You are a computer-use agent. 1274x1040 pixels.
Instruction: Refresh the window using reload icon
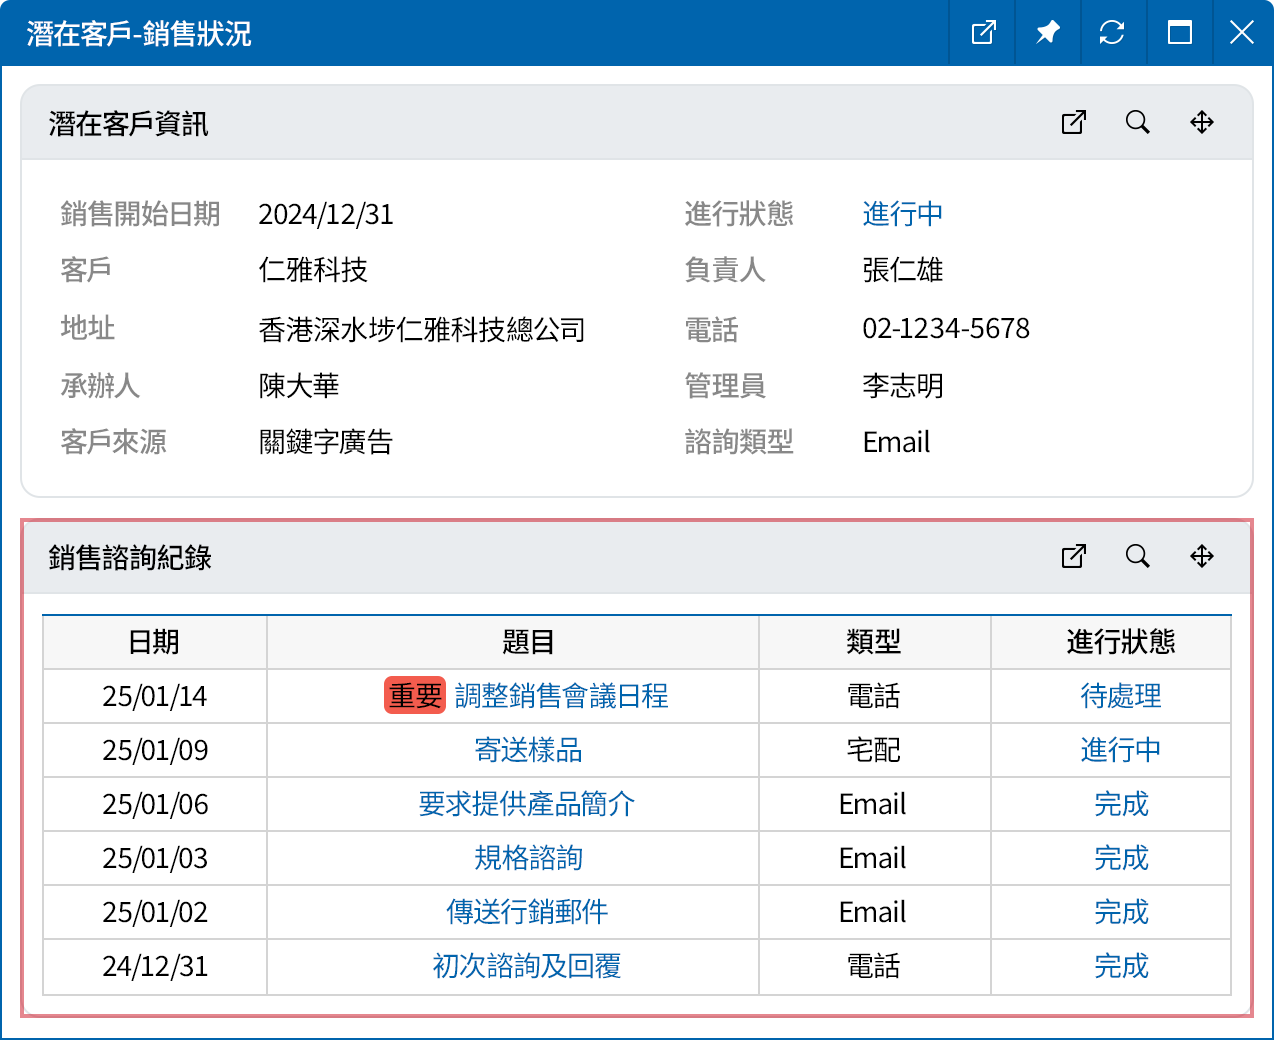(x=1112, y=33)
